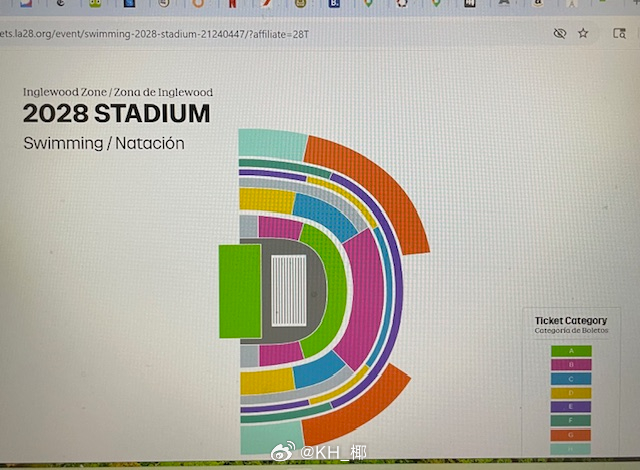This screenshot has width=640, height=470.
Task: Select category D yellow legend swatch
Action: pos(571,393)
